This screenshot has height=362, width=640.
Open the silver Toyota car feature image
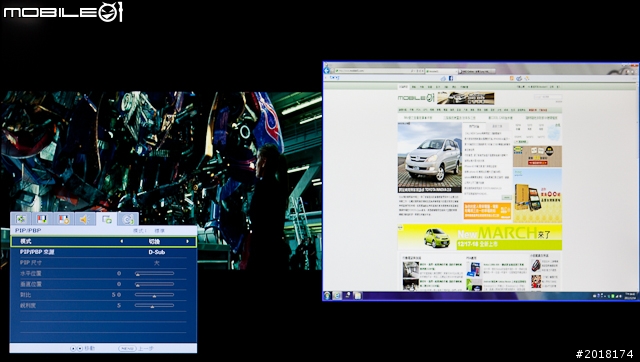pyautogui.click(x=429, y=157)
